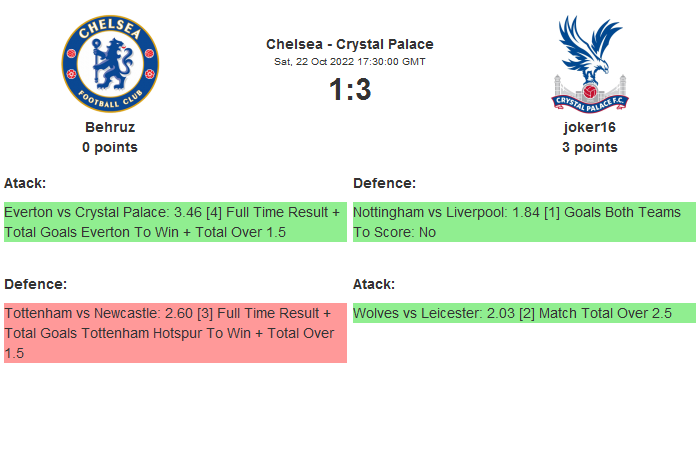The image size is (700, 460).
Task: Click the Atack heading above the Wolves bet
Action: (374, 284)
